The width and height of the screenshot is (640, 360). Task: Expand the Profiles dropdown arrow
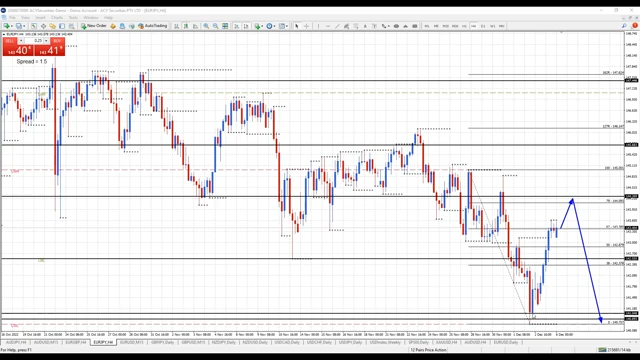pos(24,26)
